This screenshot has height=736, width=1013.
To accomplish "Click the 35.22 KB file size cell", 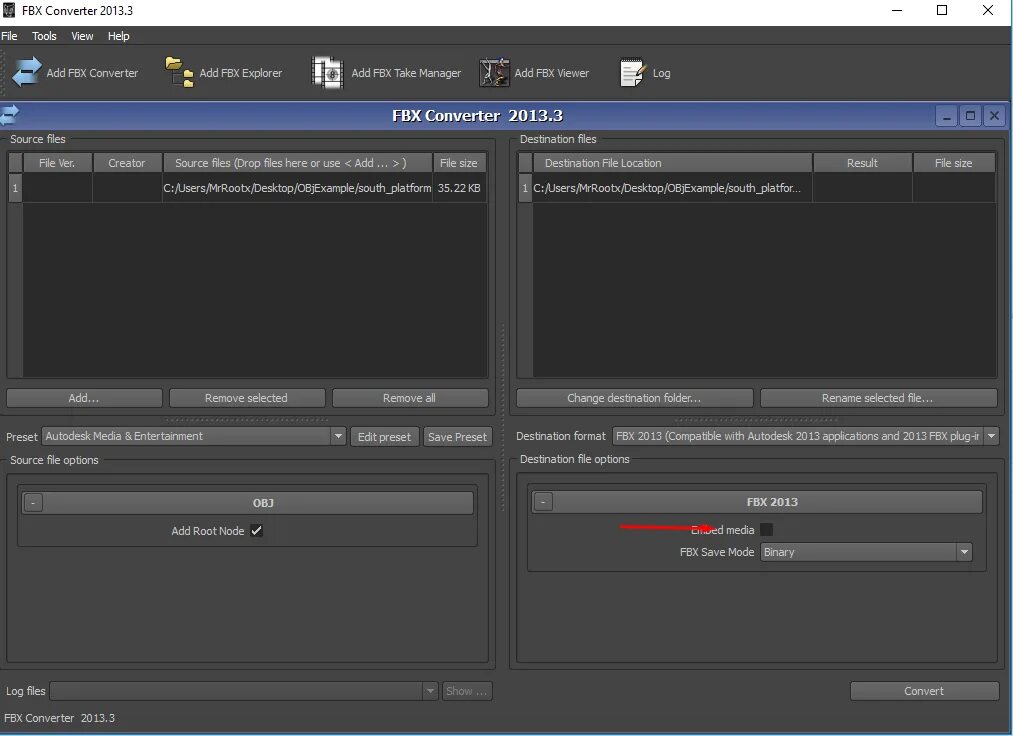I will point(459,188).
